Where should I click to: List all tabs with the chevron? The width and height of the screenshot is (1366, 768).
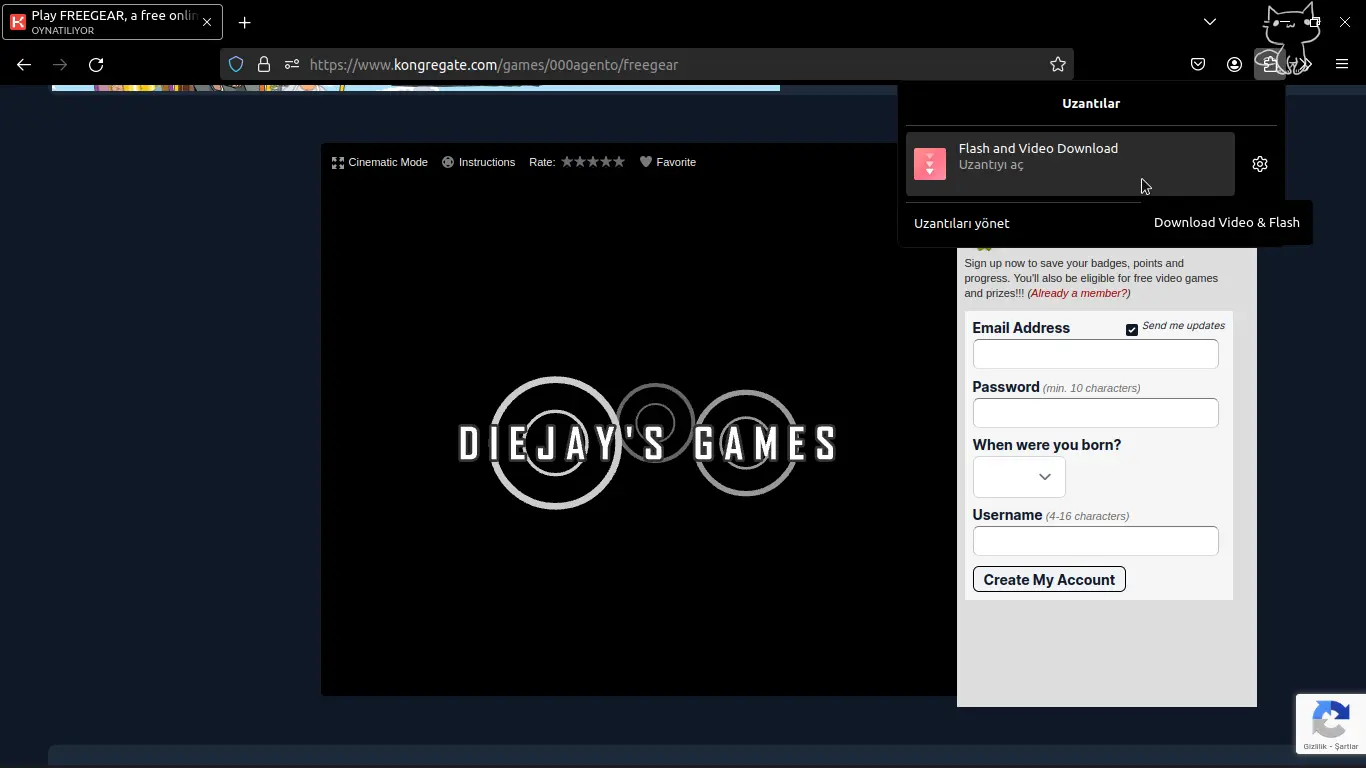pyautogui.click(x=1210, y=22)
